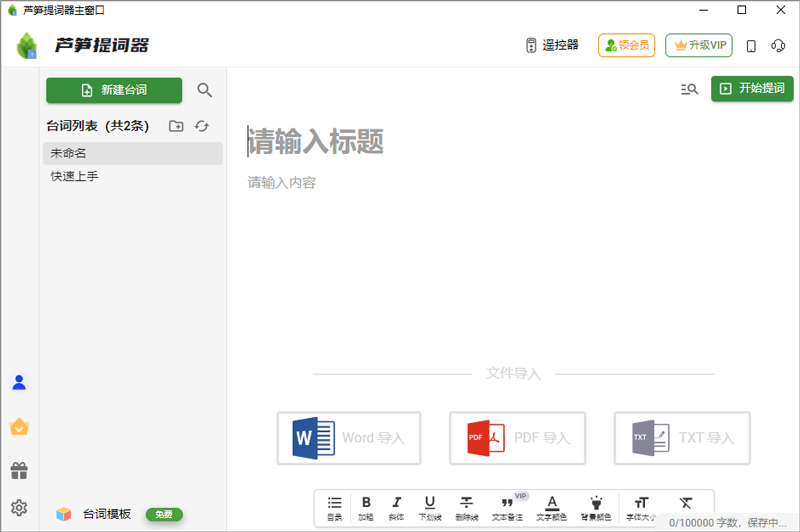Click the clear formatting icon

pyautogui.click(x=686, y=503)
